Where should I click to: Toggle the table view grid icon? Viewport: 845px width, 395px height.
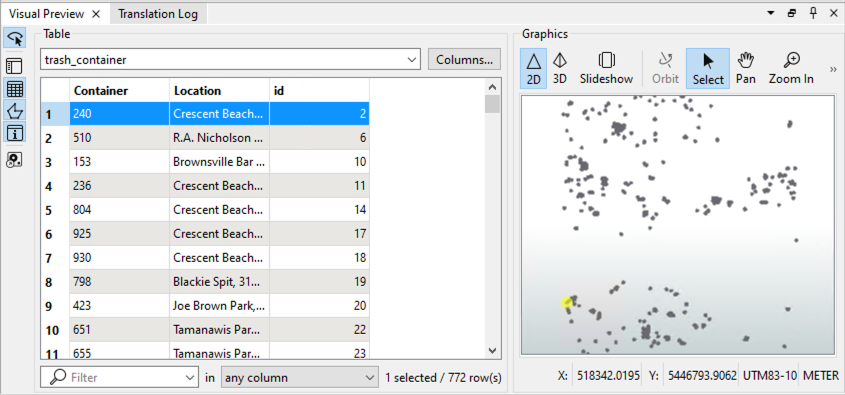(15, 88)
